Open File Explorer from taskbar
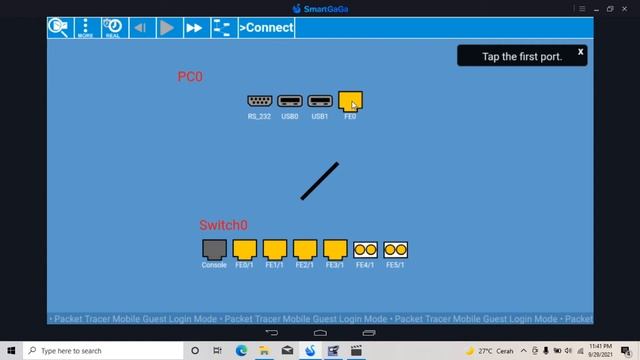 [264, 351]
